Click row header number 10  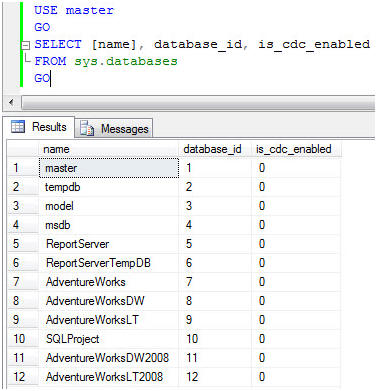(23, 339)
